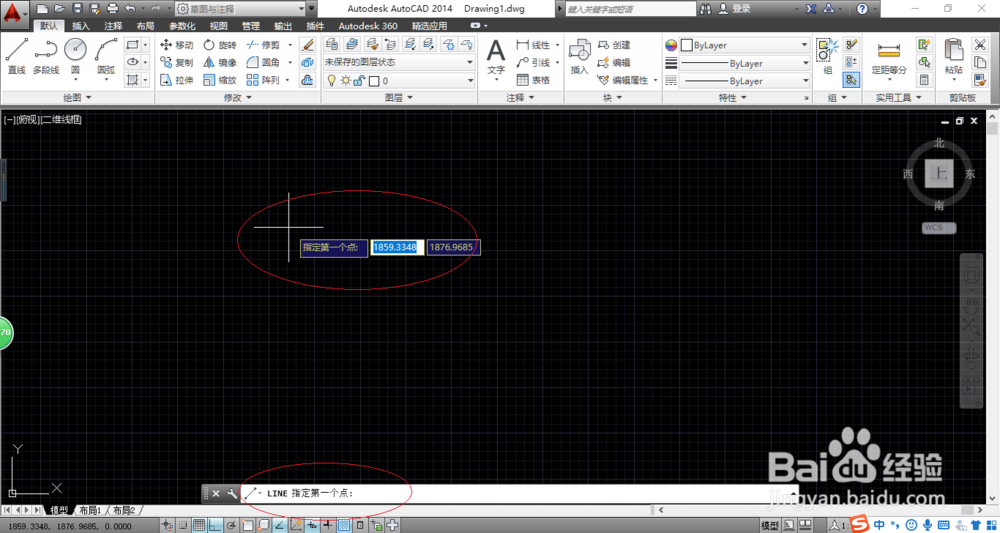Click the 表格 (Table) tool
The image size is (1000, 533).
[534, 80]
